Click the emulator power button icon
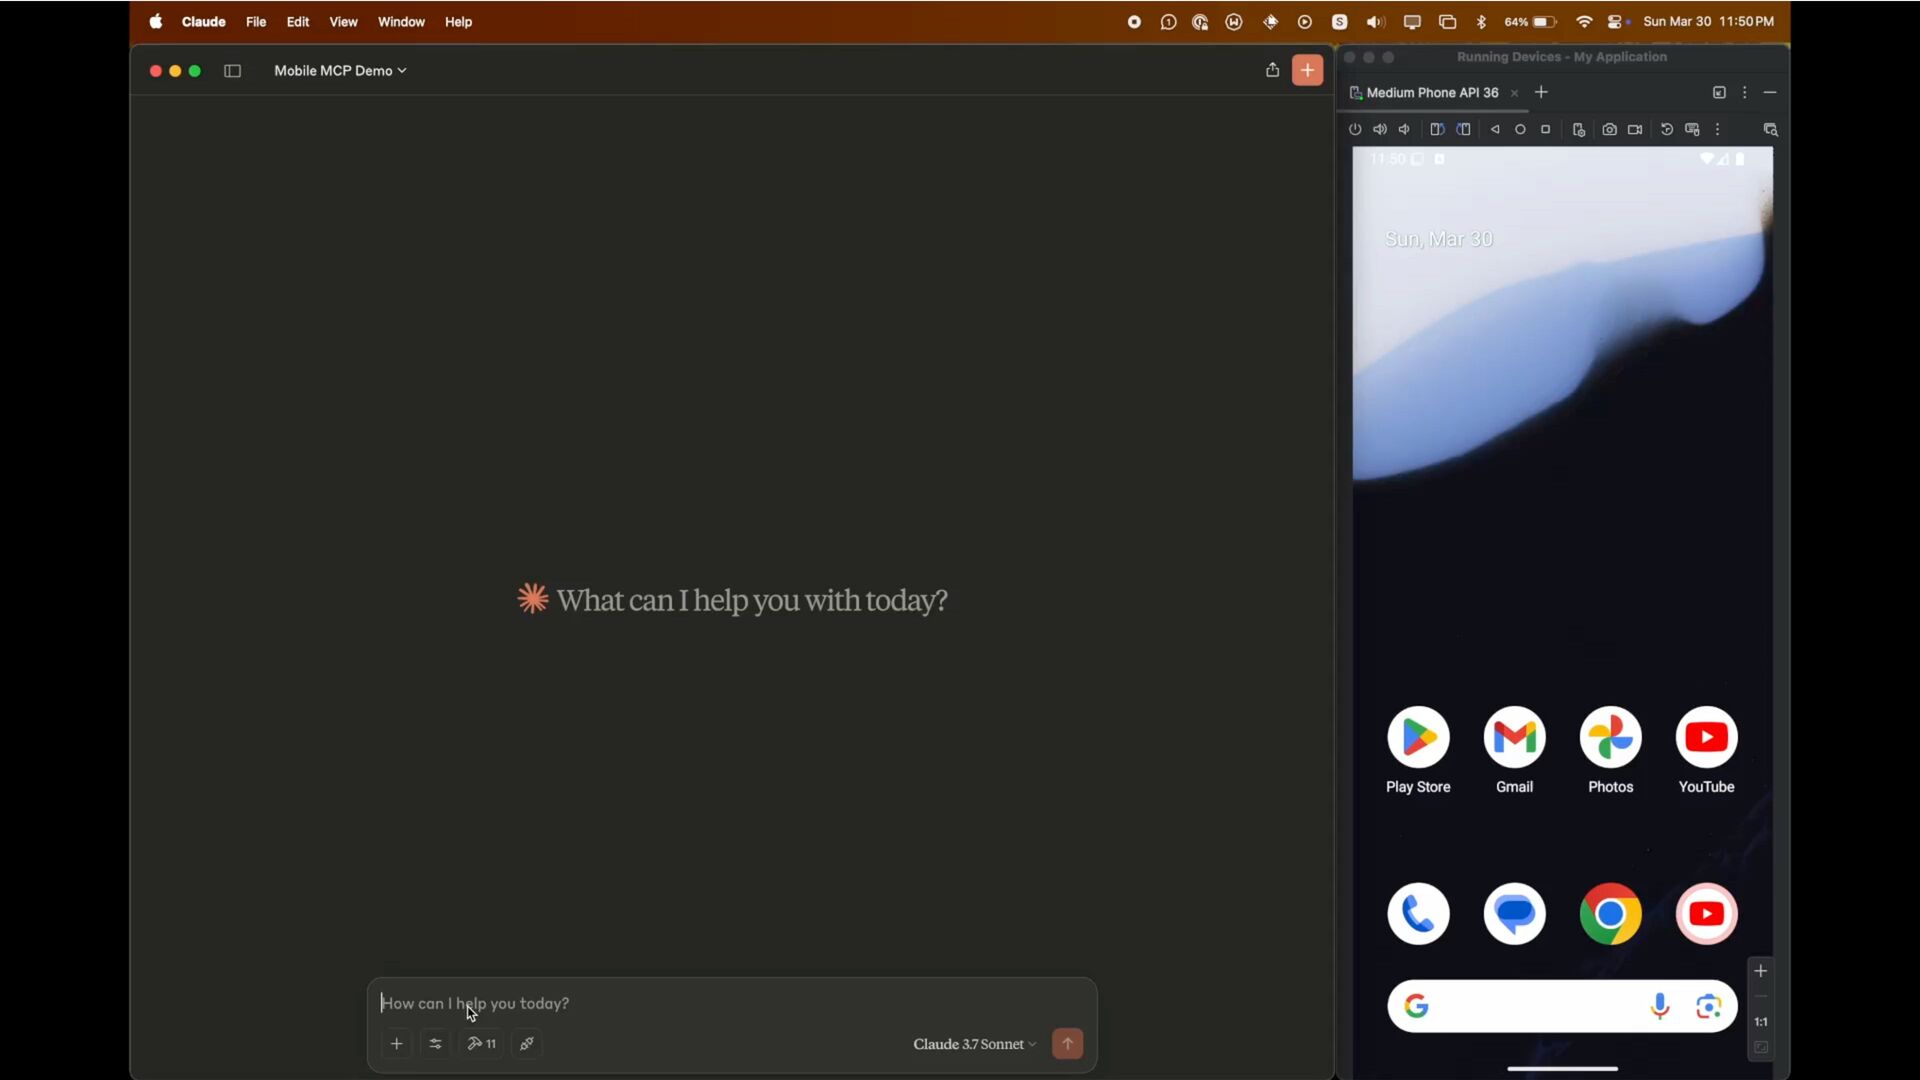Screen dimensions: 1920x1080 click(x=1355, y=130)
